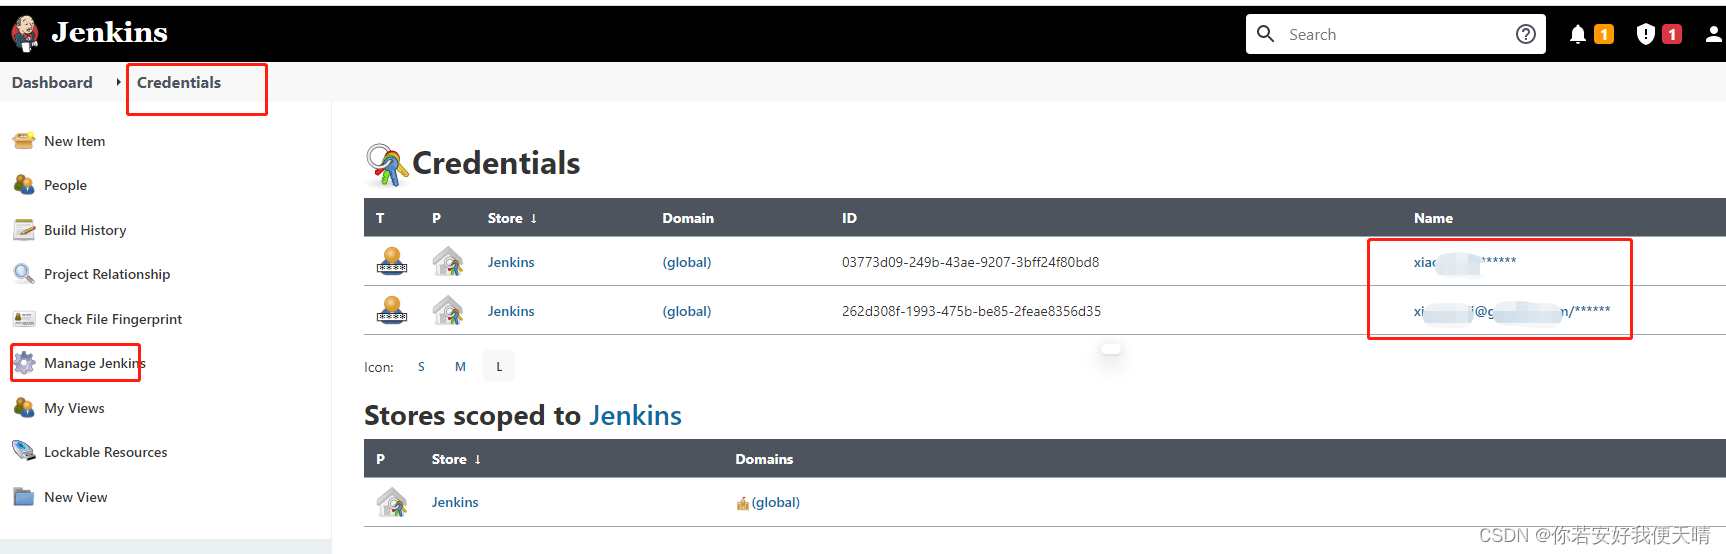Focus the Search input field
Image resolution: width=1726 pixels, height=554 pixels.
[1395, 34]
